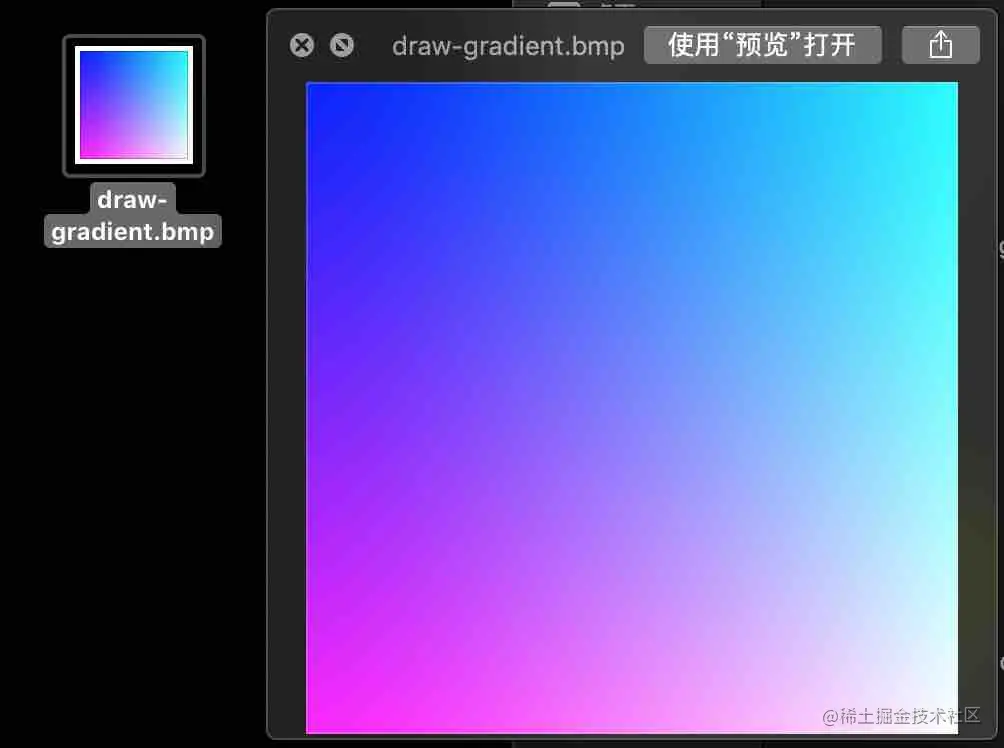
Task: Click the X close icon of the Quick Look window
Action: coord(301,45)
